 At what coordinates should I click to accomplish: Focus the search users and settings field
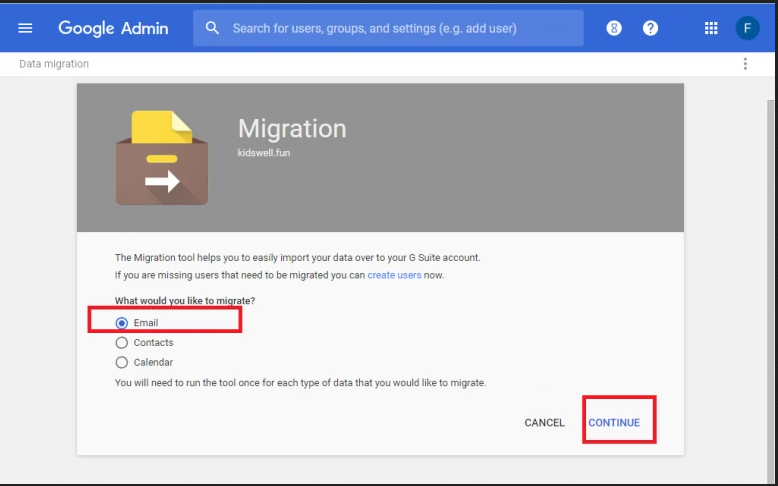tap(388, 28)
